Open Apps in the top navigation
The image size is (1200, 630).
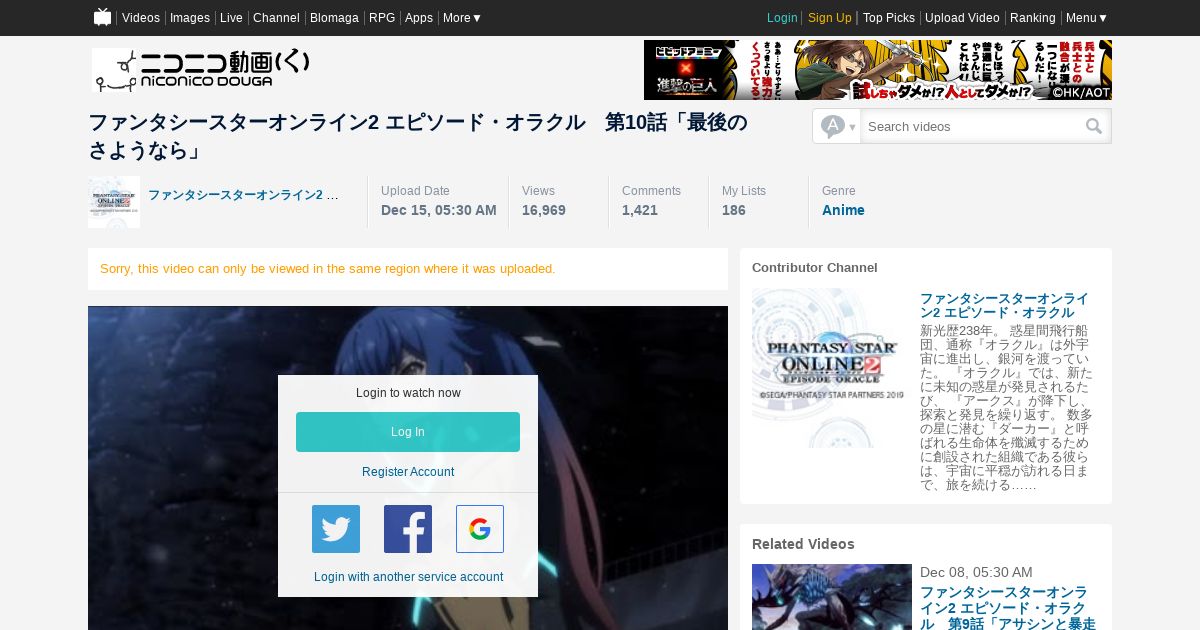coord(419,18)
